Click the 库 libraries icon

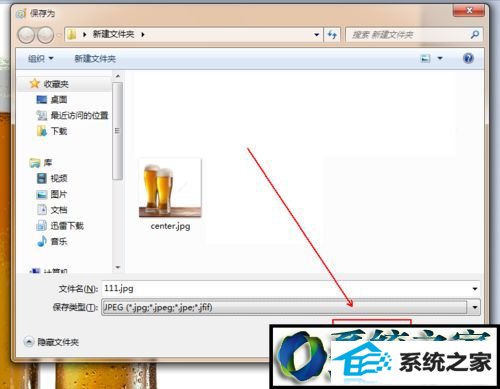point(35,163)
